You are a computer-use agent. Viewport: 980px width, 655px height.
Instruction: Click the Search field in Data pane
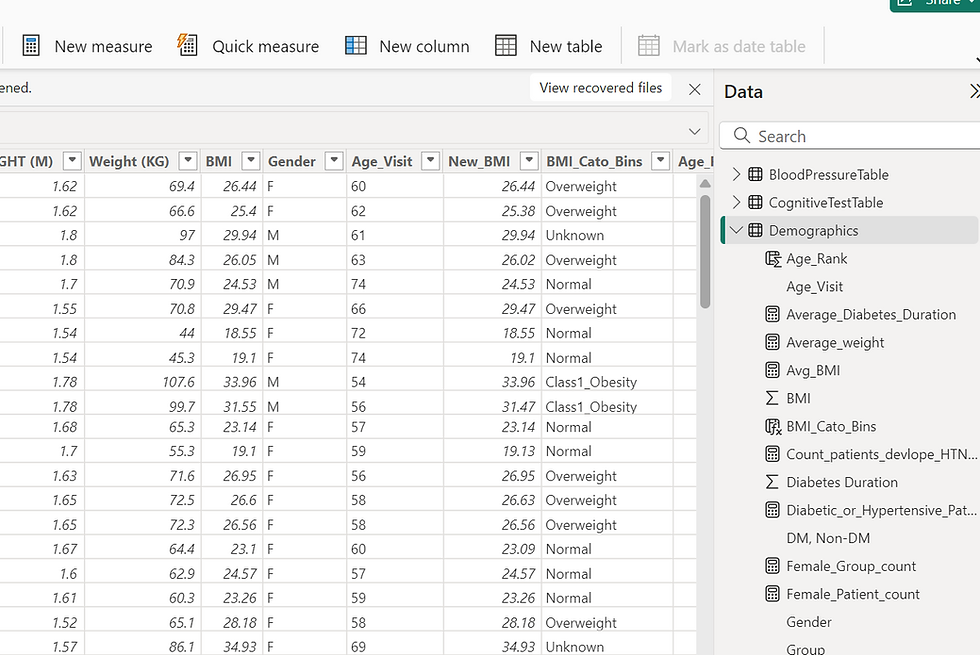[x=850, y=136]
